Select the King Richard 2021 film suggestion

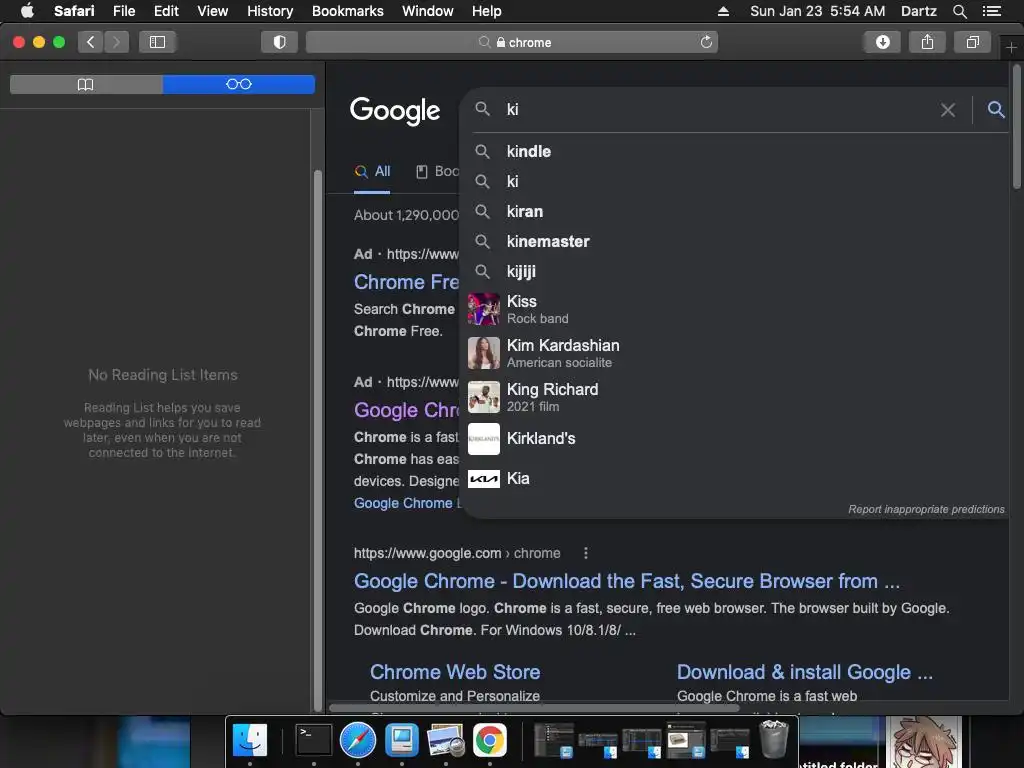735,397
